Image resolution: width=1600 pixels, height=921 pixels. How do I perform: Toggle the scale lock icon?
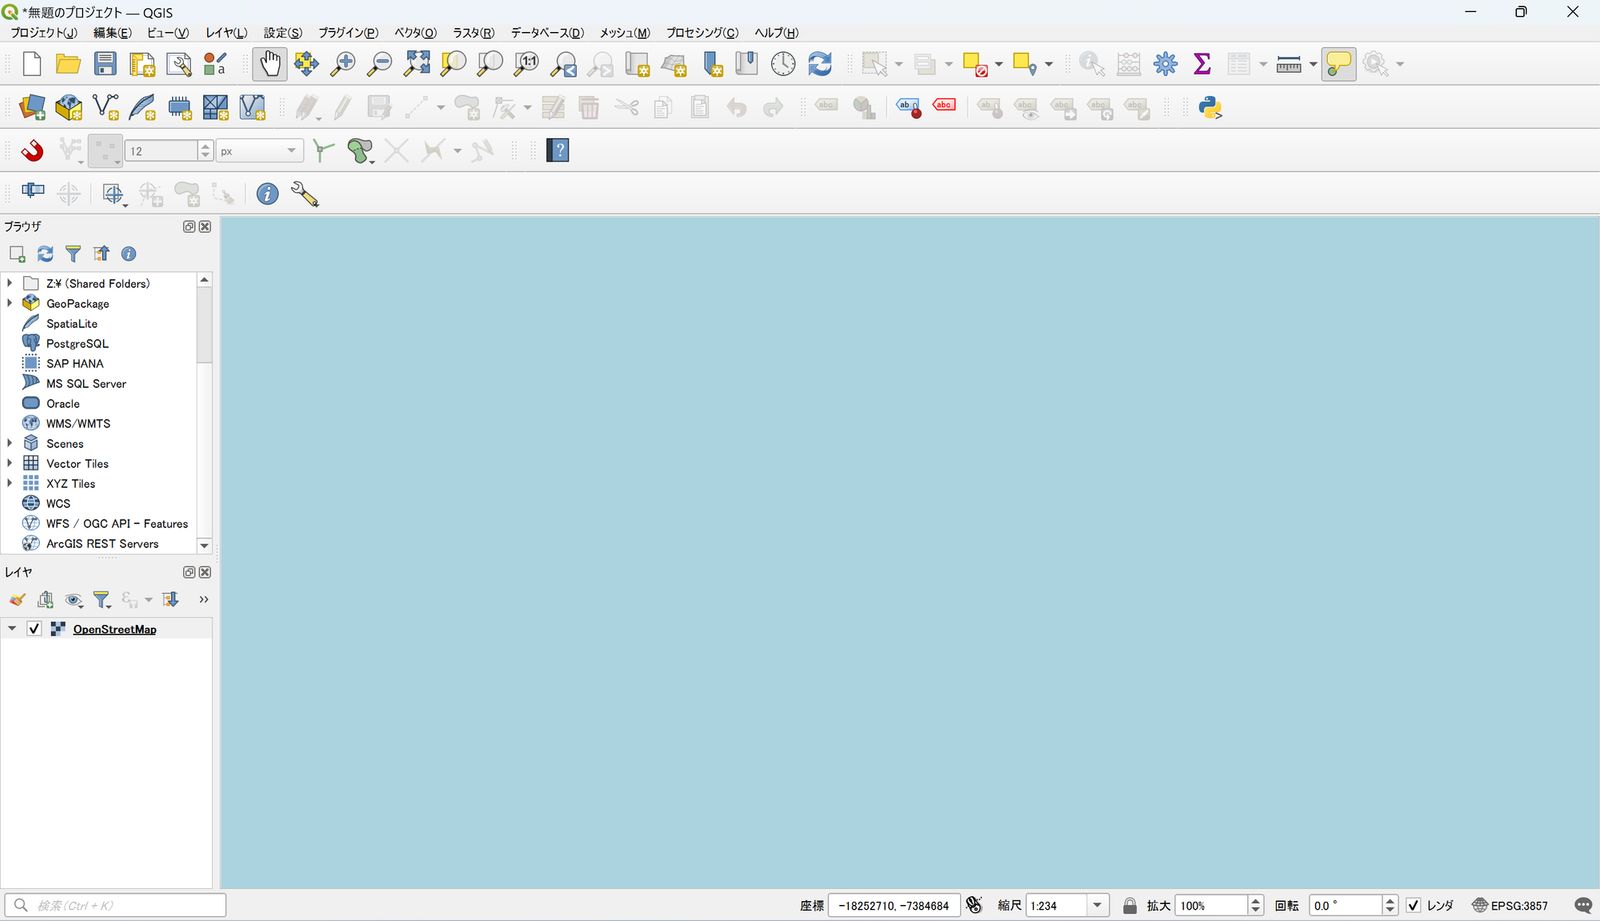point(1130,906)
